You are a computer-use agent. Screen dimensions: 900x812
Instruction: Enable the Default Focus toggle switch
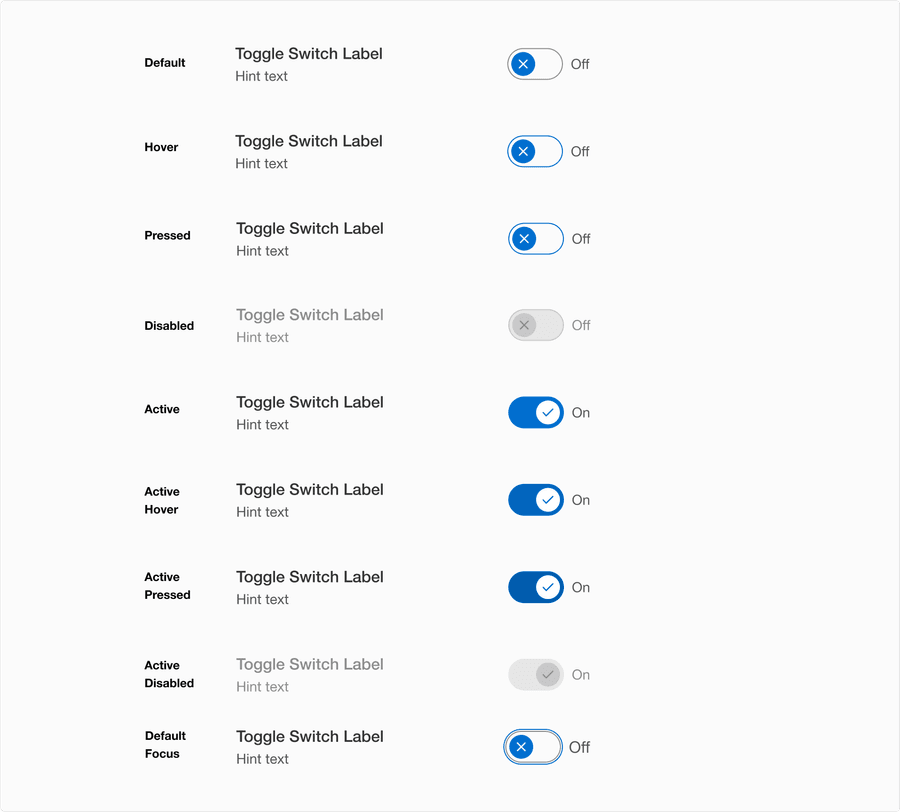(532, 747)
